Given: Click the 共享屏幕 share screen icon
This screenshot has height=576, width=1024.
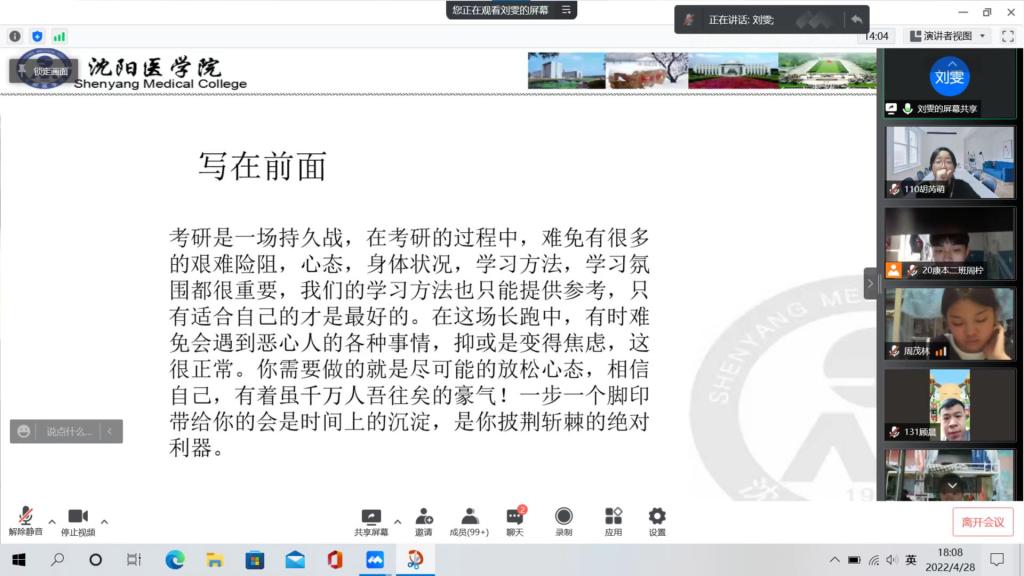Looking at the screenshot, I should (x=371, y=521).
